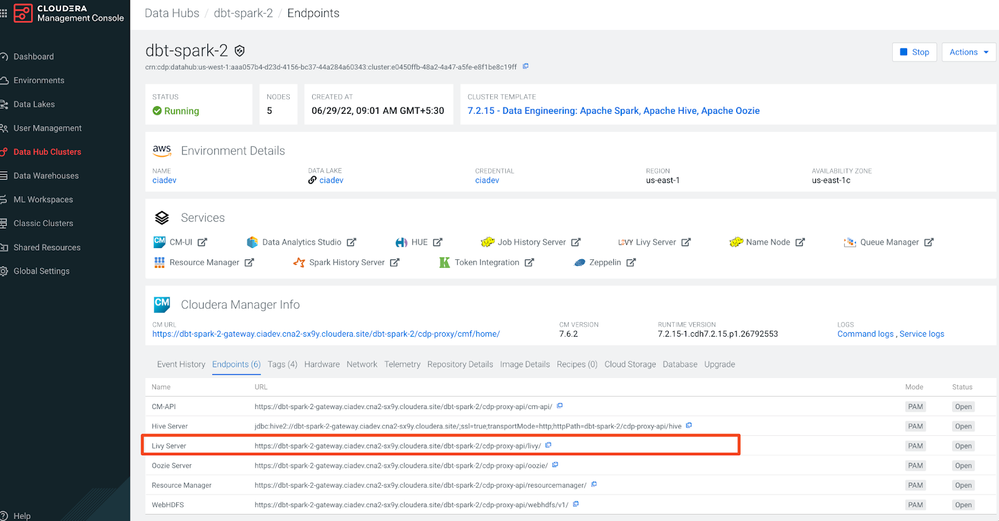The width and height of the screenshot is (999, 521).
Task: Stop the dbt-spark-2 cluster
Action: [x=914, y=52]
